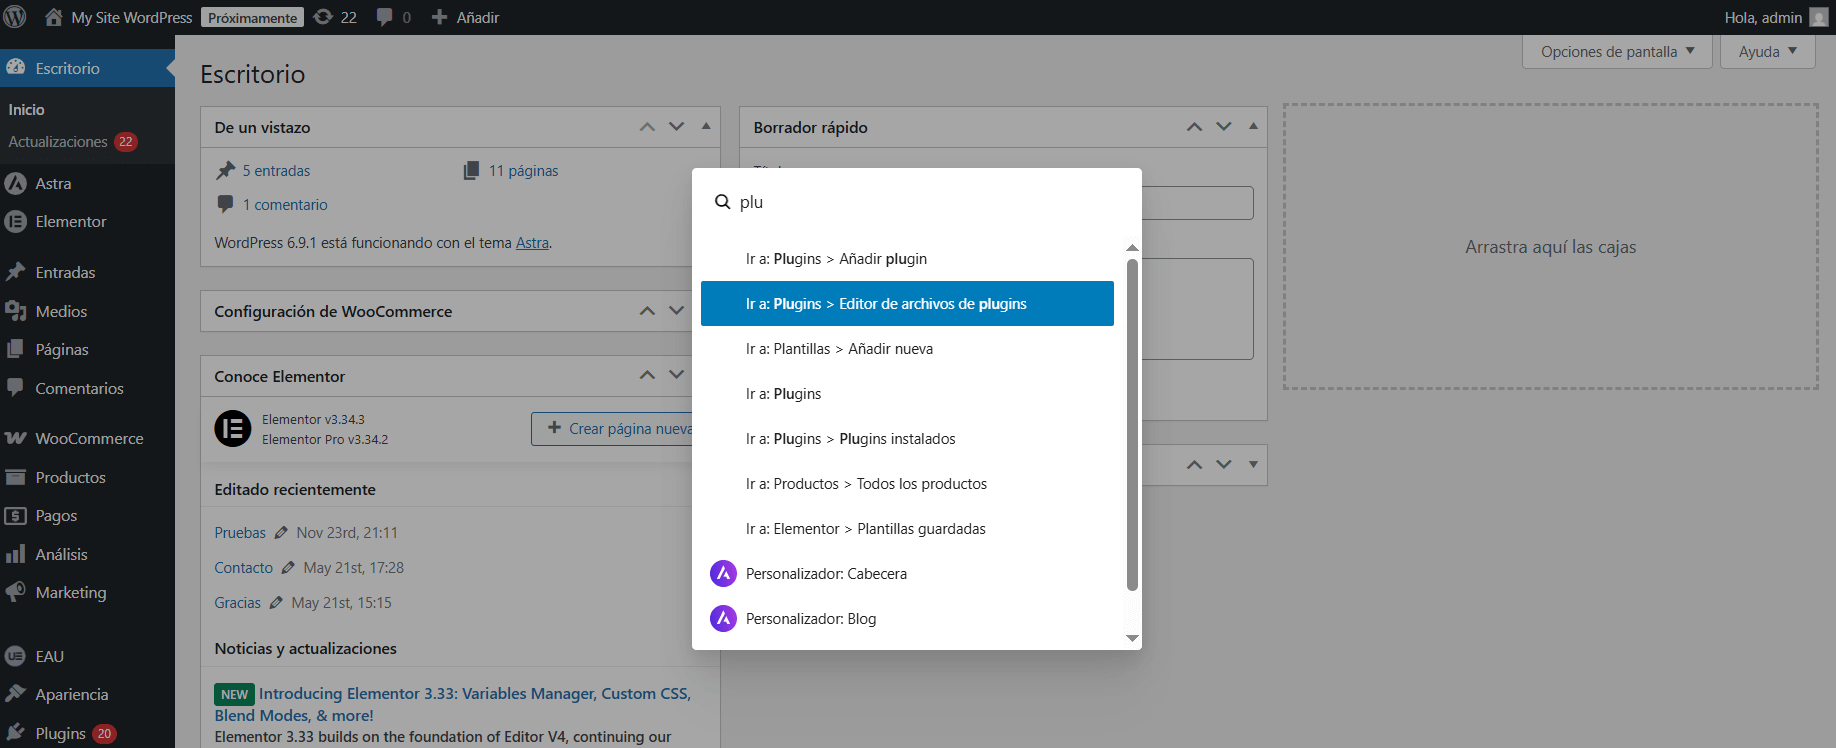The image size is (1836, 748).
Task: Open the '5 entradas' link
Action: click(x=276, y=171)
